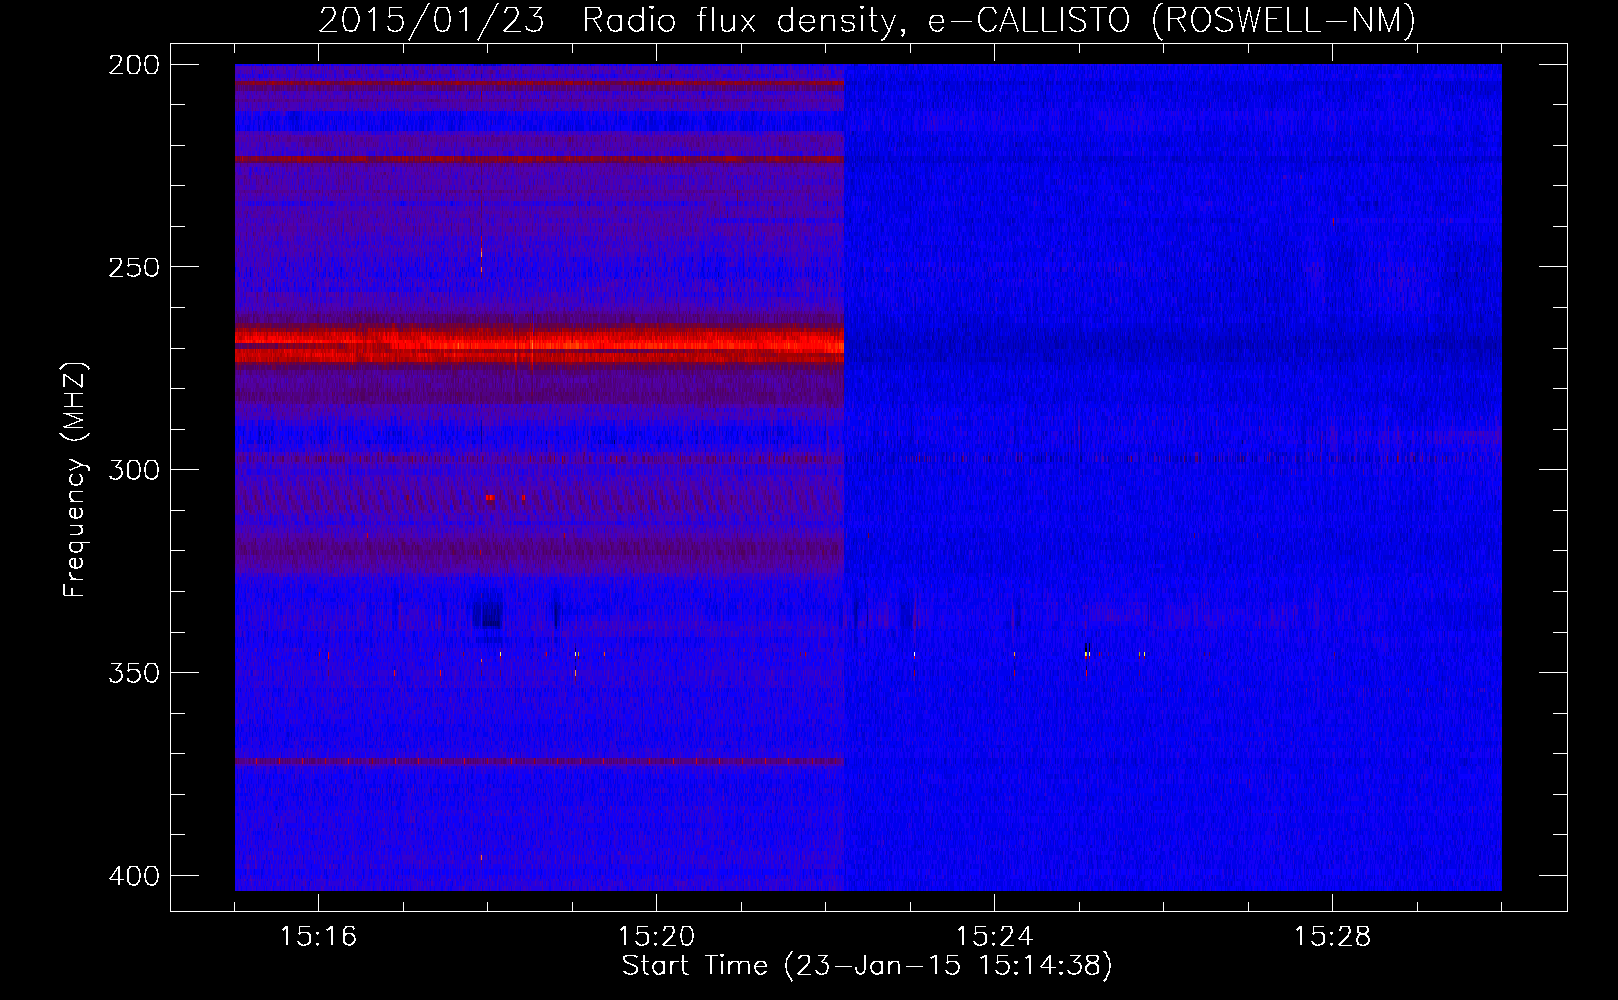Click the plot title 'Radio flux density, e-CALLISTO (ROSWELL-NM)'
The height and width of the screenshot is (1000, 1618).
tap(999, 20)
